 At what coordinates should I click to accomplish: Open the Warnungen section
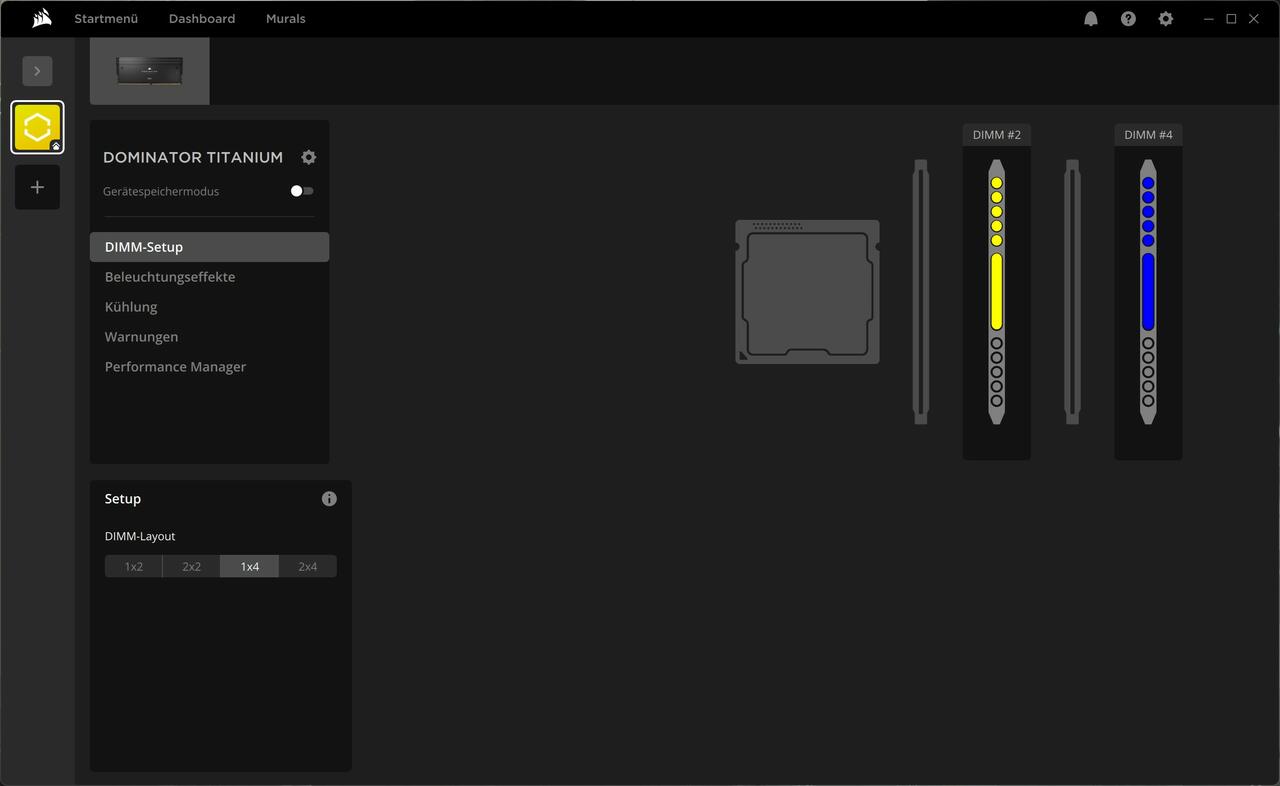pos(141,337)
